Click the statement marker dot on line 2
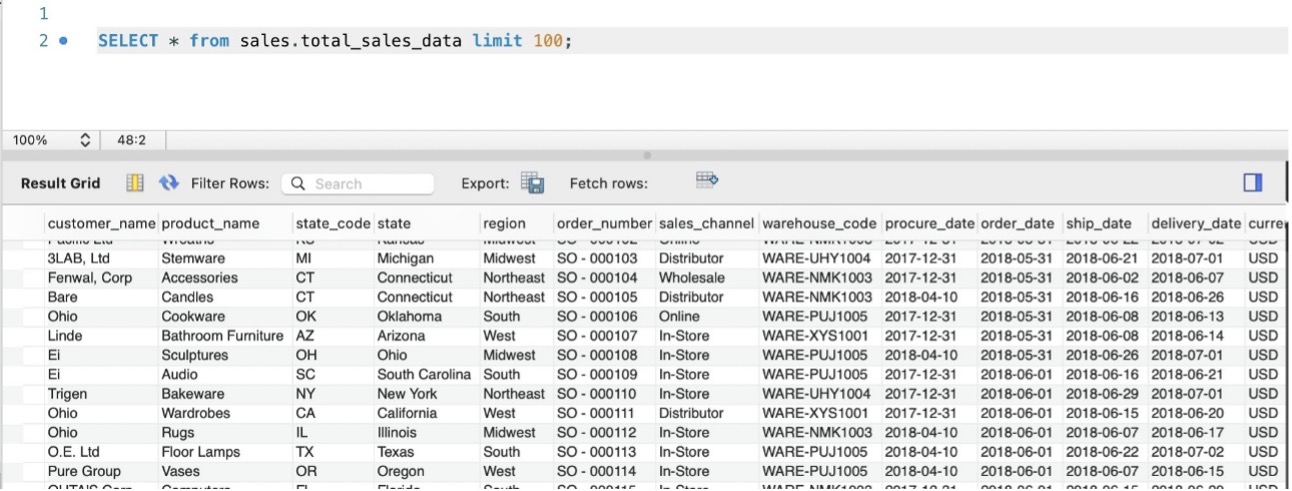 [x=64, y=42]
